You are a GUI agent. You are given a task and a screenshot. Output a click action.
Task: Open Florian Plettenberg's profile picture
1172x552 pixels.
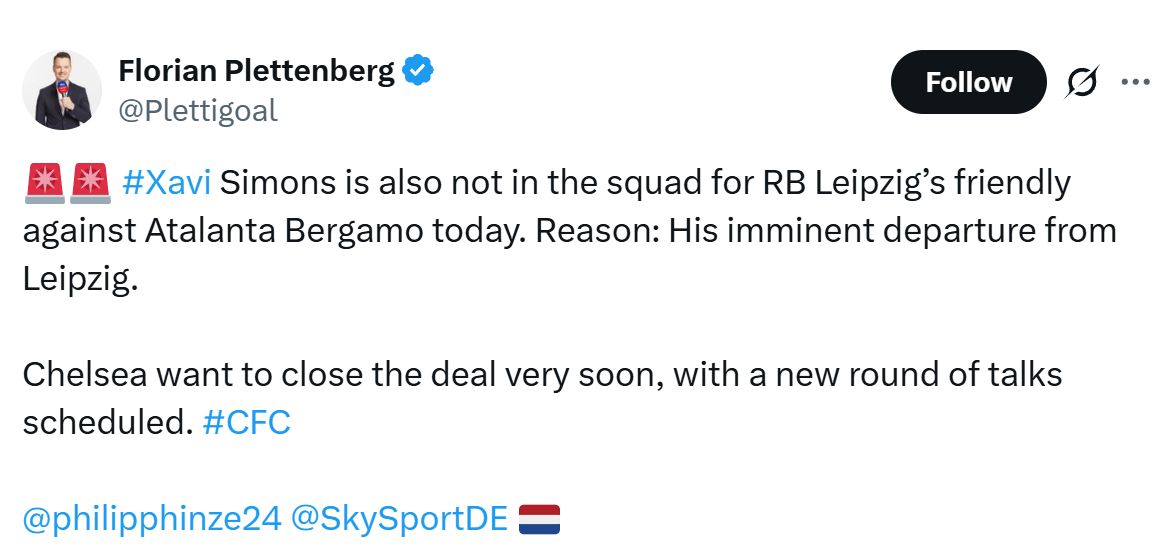[x=62, y=90]
